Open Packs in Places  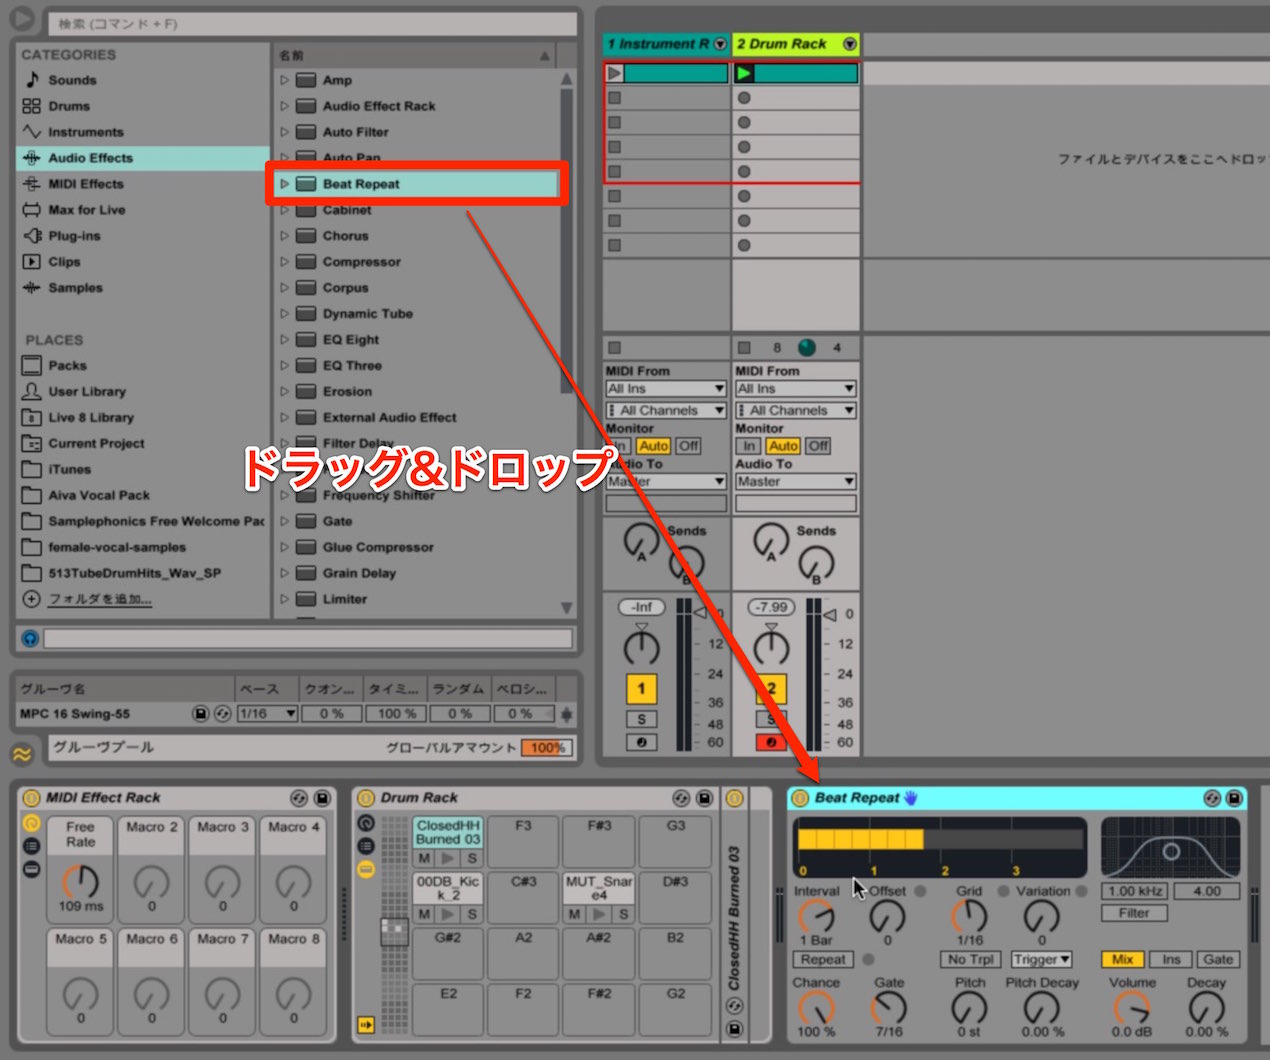pos(67,366)
